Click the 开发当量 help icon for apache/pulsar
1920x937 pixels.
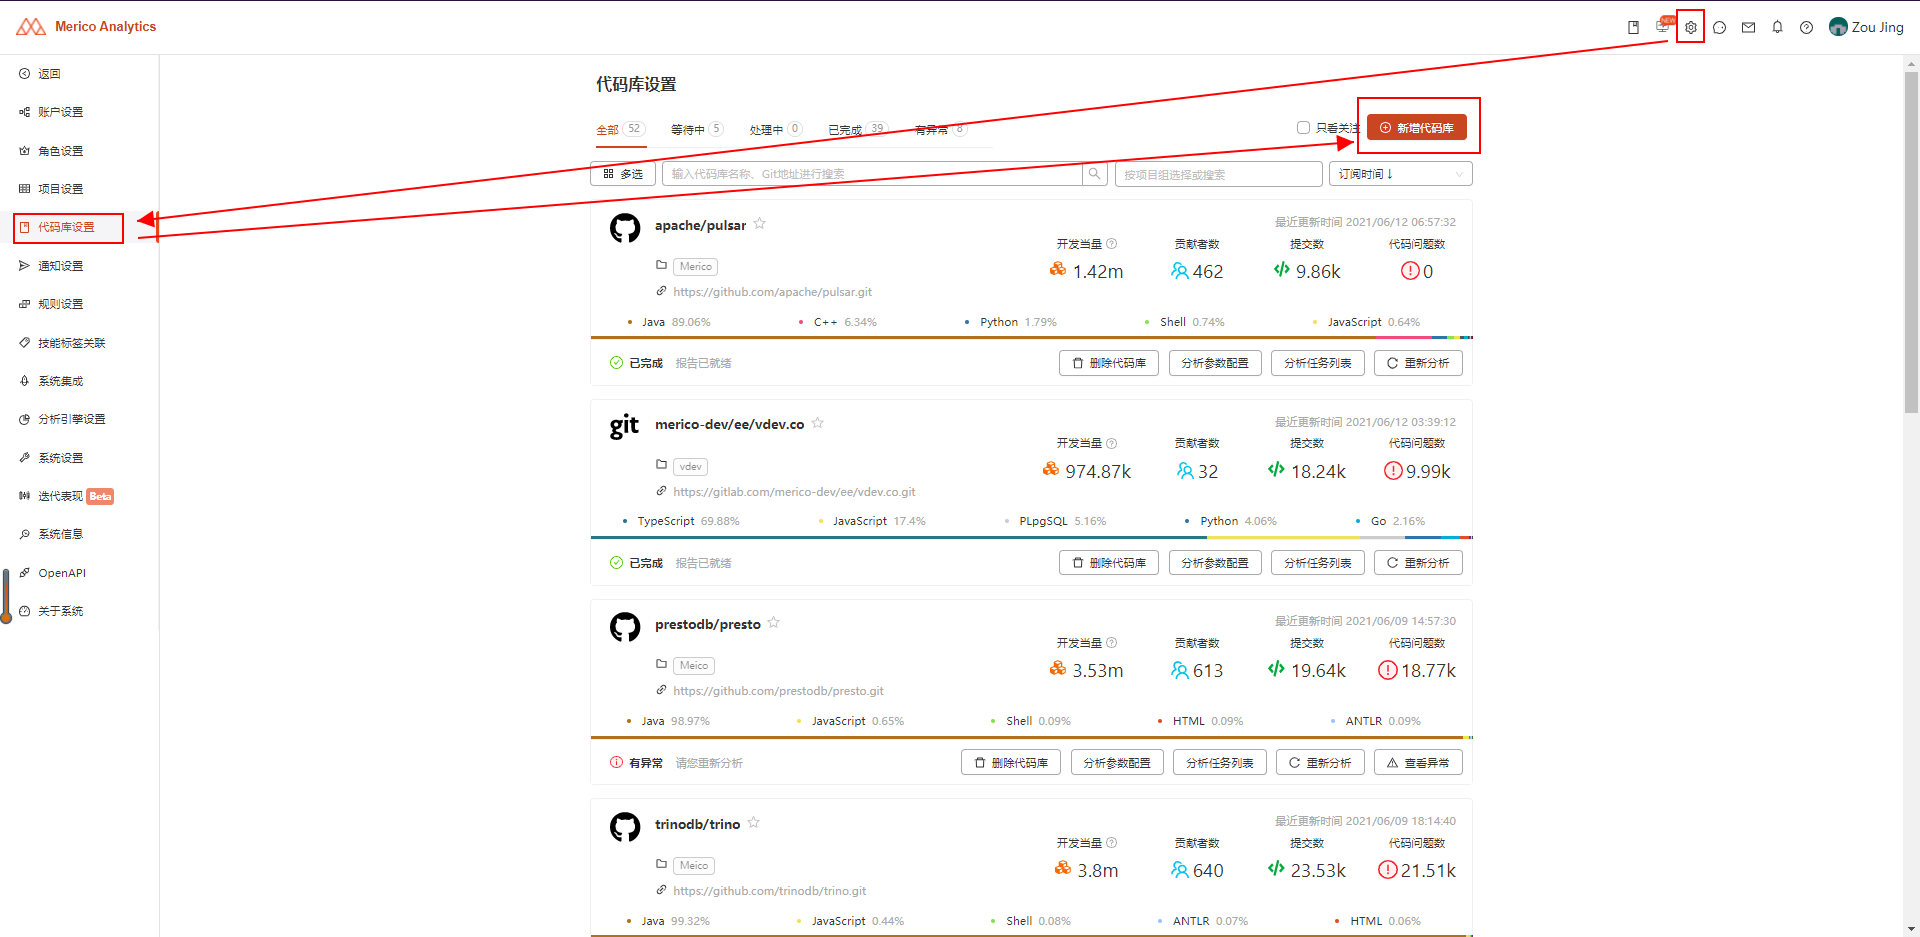[x=1112, y=244]
